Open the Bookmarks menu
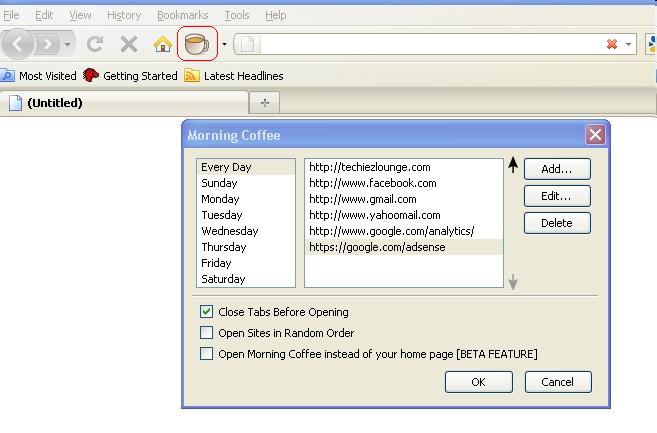Image resolution: width=657 pixels, height=433 pixels. (183, 15)
